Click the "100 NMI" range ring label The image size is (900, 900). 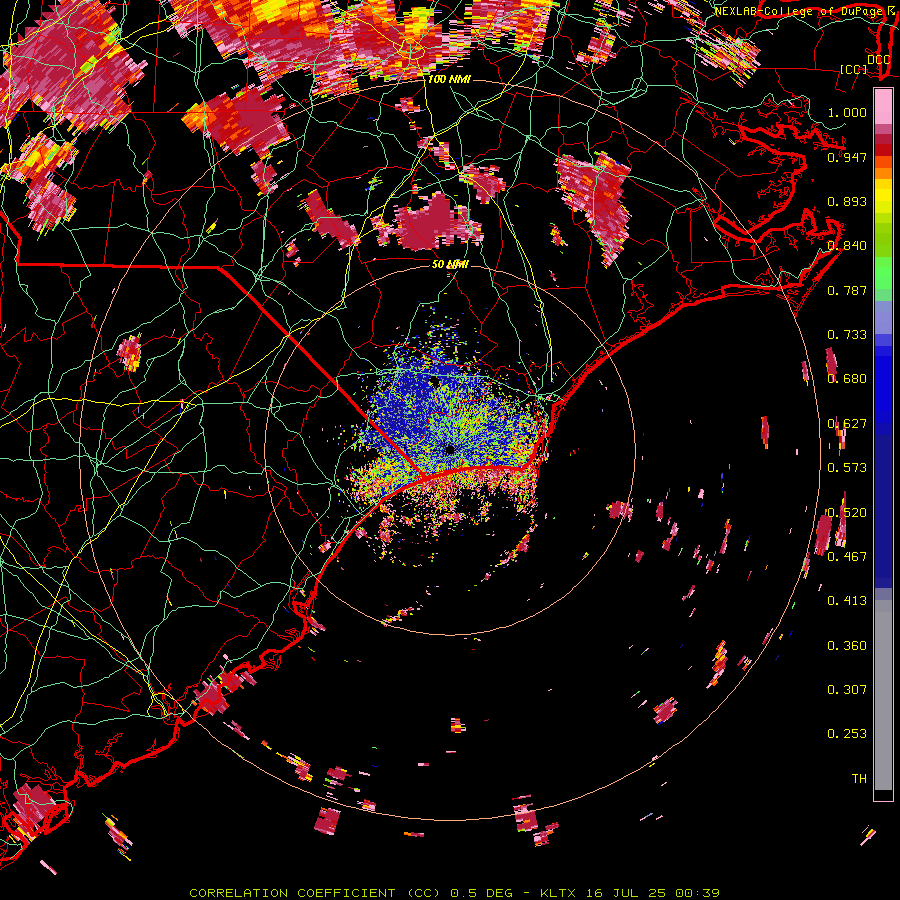(x=449, y=79)
